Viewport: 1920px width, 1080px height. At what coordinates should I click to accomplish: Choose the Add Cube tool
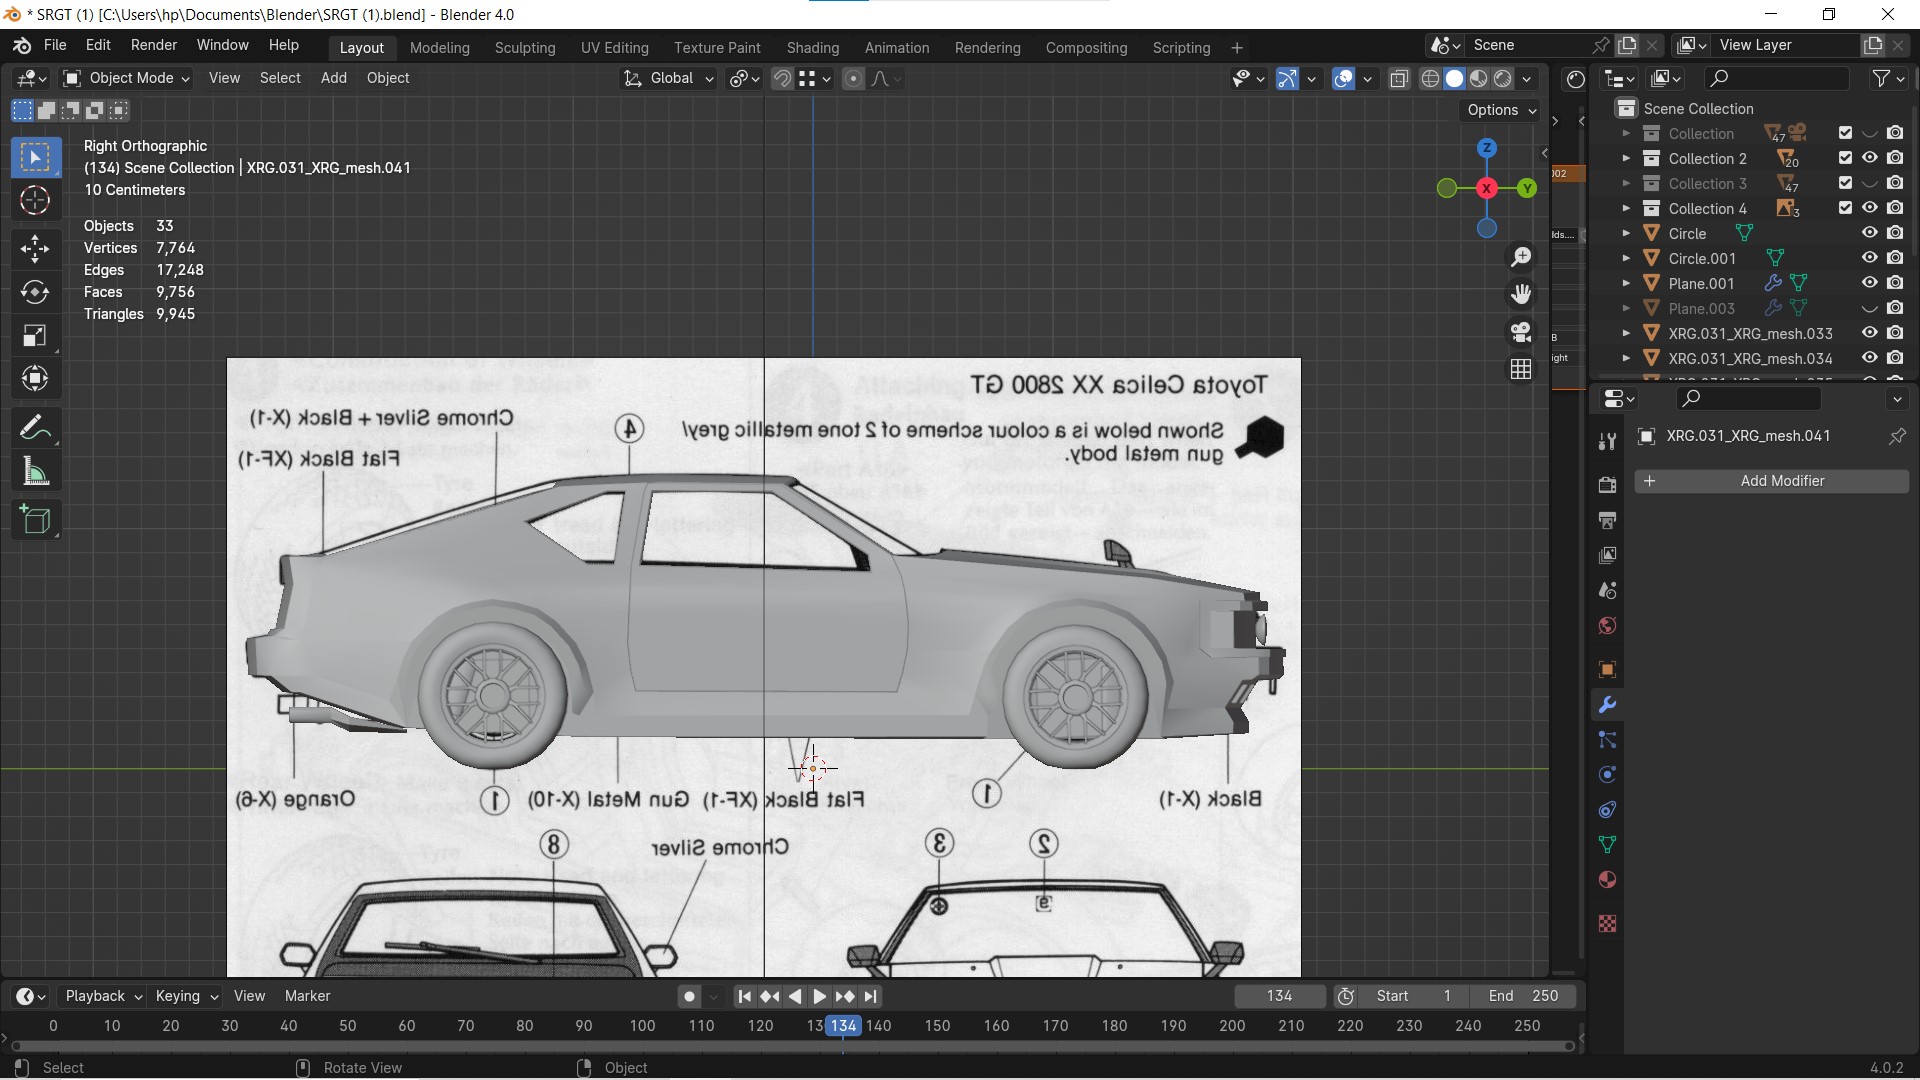pyautogui.click(x=35, y=520)
